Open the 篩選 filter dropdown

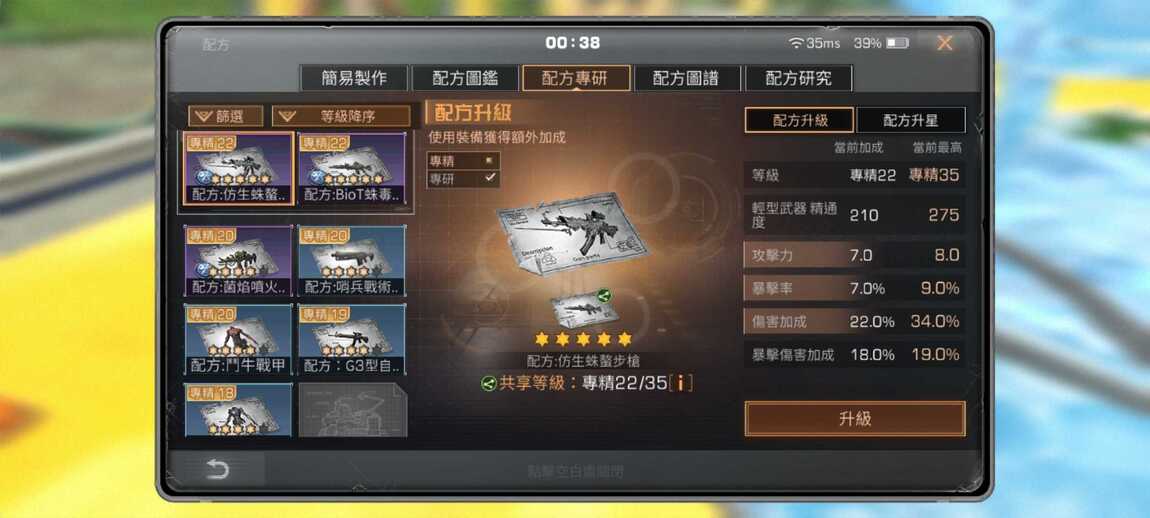click(226, 116)
